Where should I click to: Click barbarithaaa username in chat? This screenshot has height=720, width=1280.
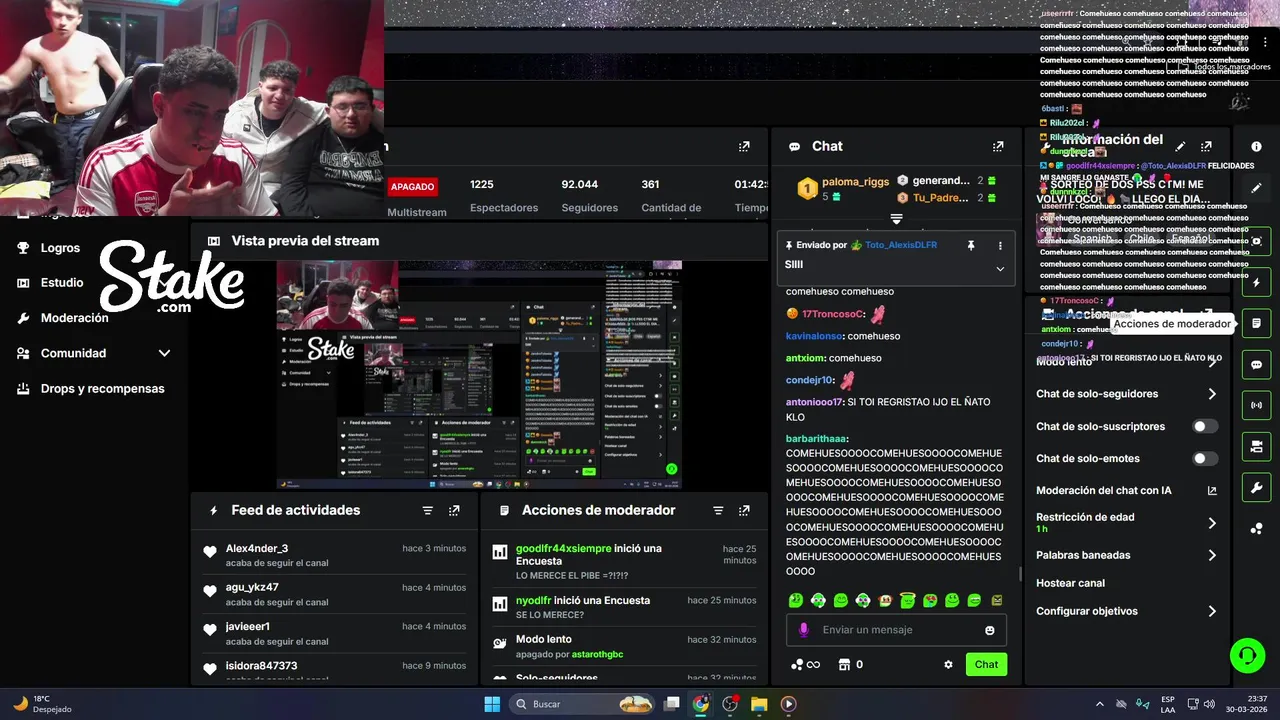(x=817, y=439)
